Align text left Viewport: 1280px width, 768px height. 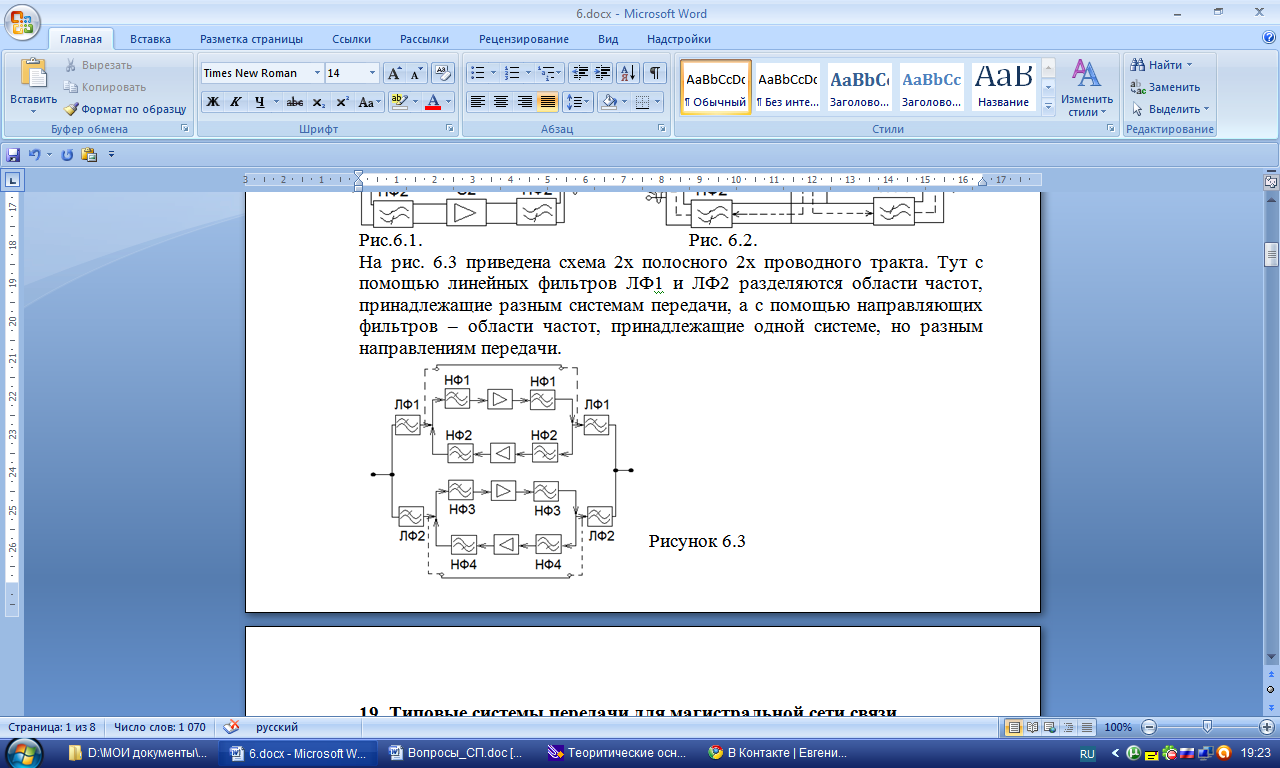click(477, 102)
